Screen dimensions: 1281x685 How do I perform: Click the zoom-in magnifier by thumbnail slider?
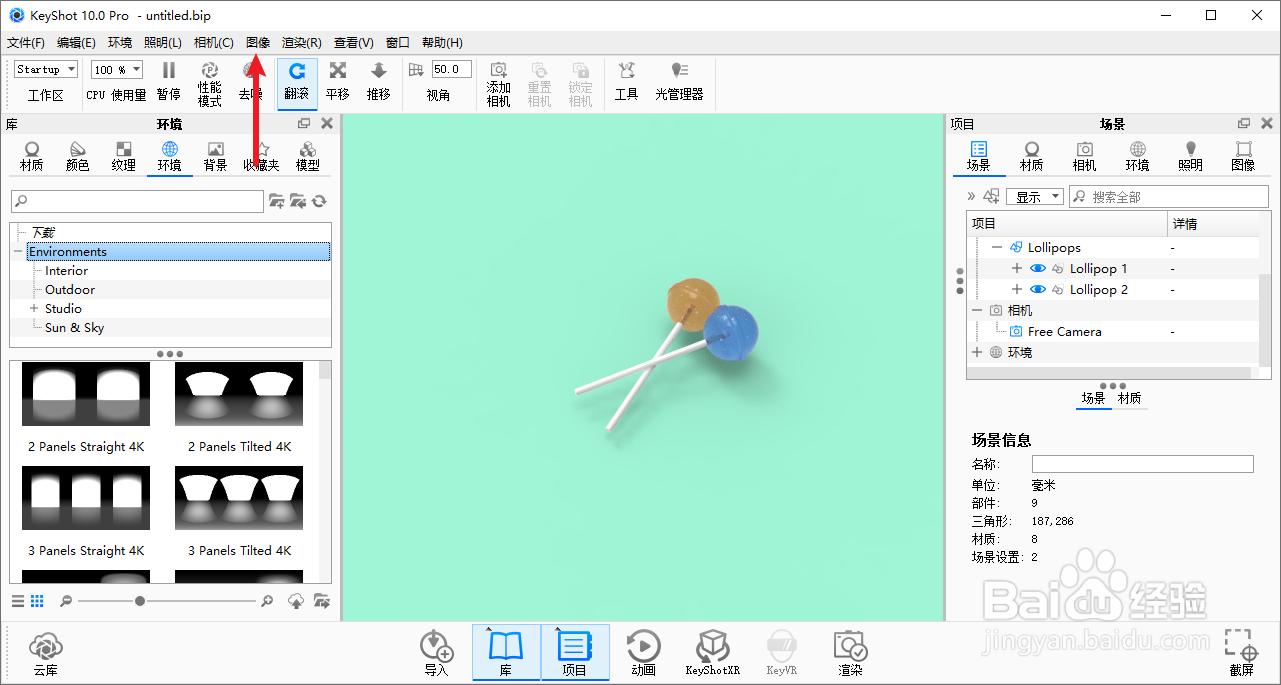point(267,601)
